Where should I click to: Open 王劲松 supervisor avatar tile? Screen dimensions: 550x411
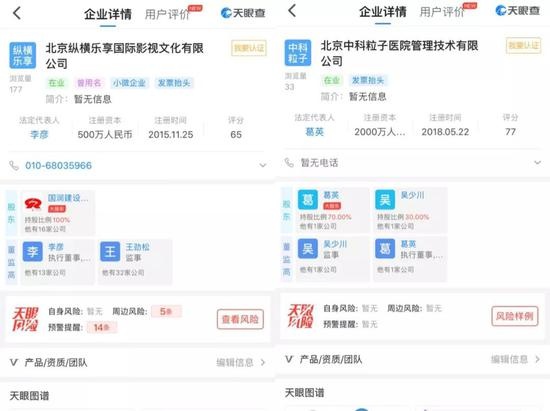110,251
